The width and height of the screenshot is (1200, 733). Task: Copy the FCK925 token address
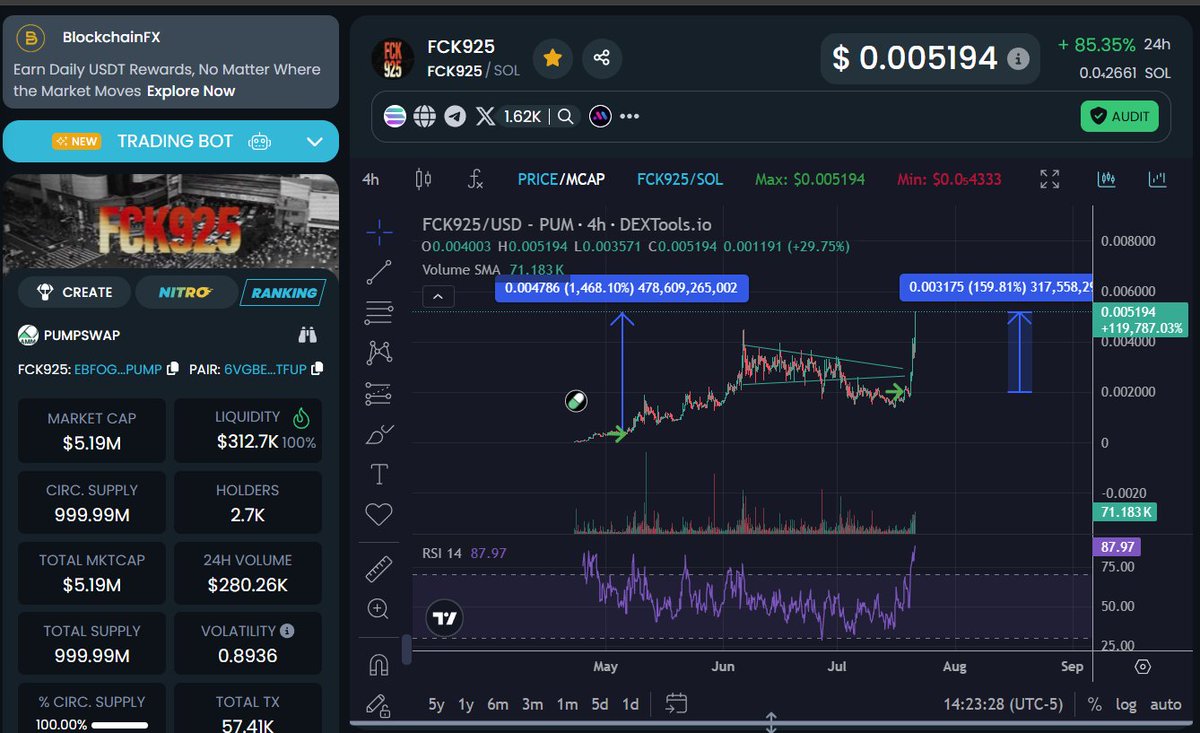pos(173,369)
